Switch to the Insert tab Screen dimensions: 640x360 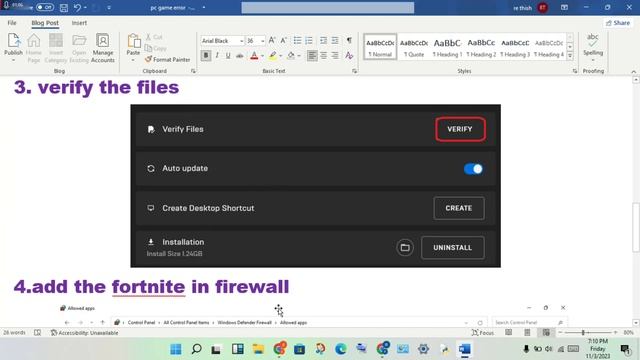79,23
